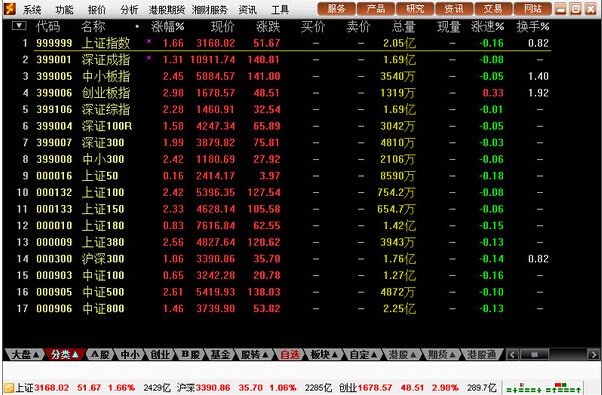Select the 创业板指 row
Viewport: 602px width, 395px height.
tap(284, 93)
